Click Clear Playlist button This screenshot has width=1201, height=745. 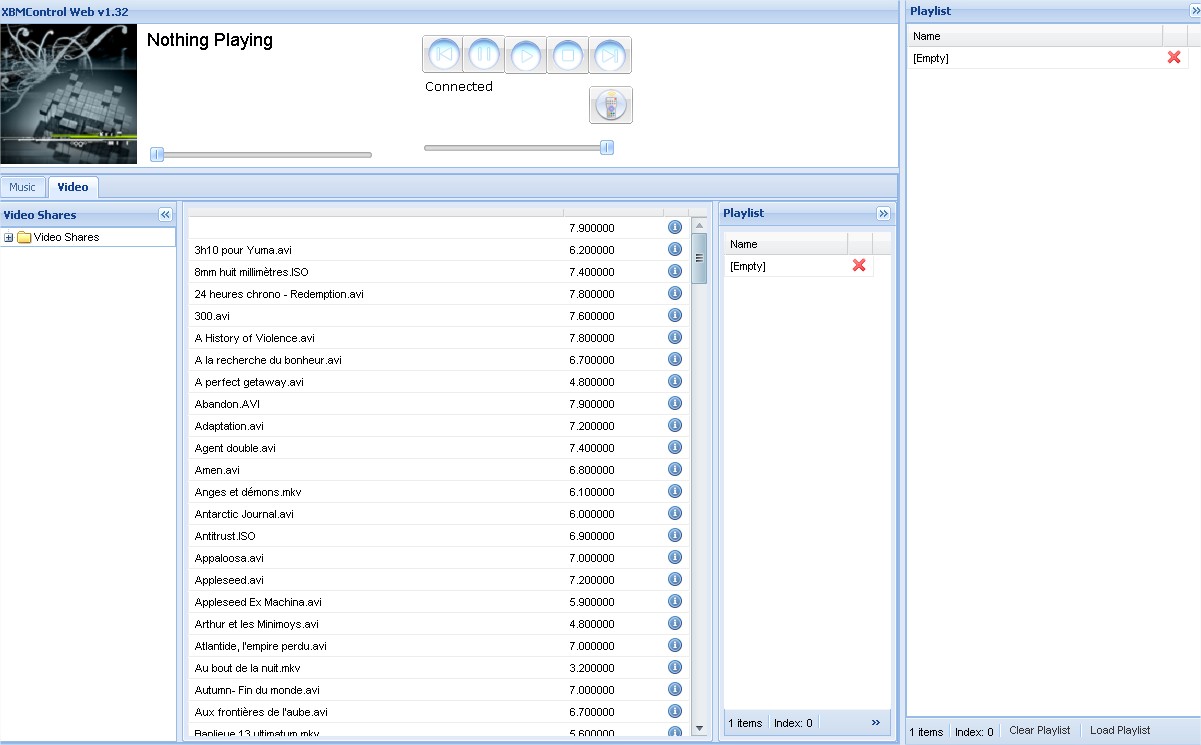[x=1039, y=731]
